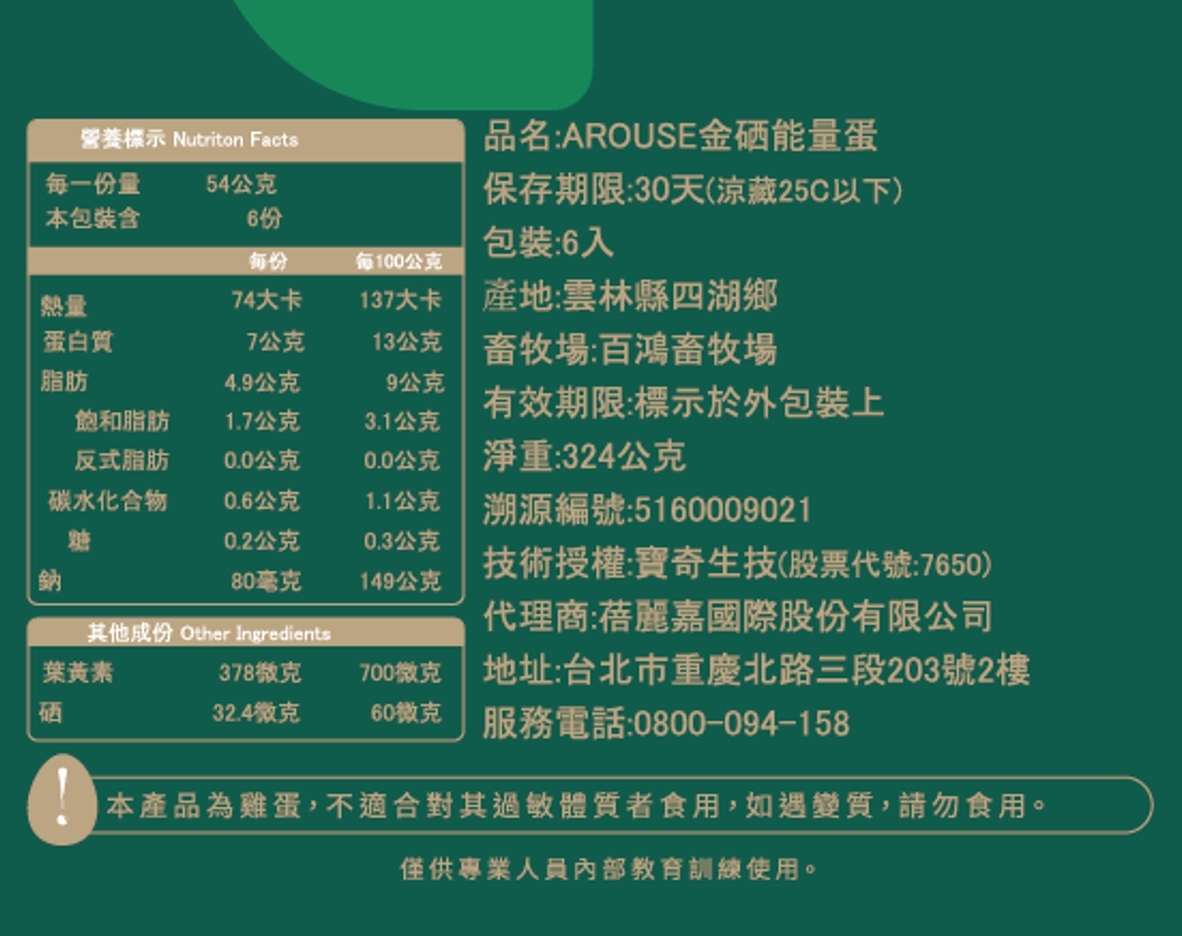Click the '1.1公克' carbohydrate value
The height and width of the screenshot is (936, 1182).
402,500
